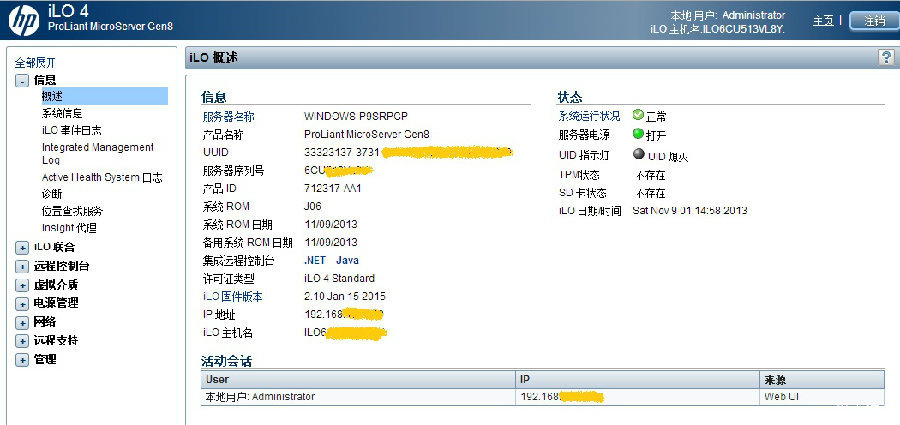
Task: Click the 系统 ROM 日期 value 11/09/2013
Action: click(331, 224)
